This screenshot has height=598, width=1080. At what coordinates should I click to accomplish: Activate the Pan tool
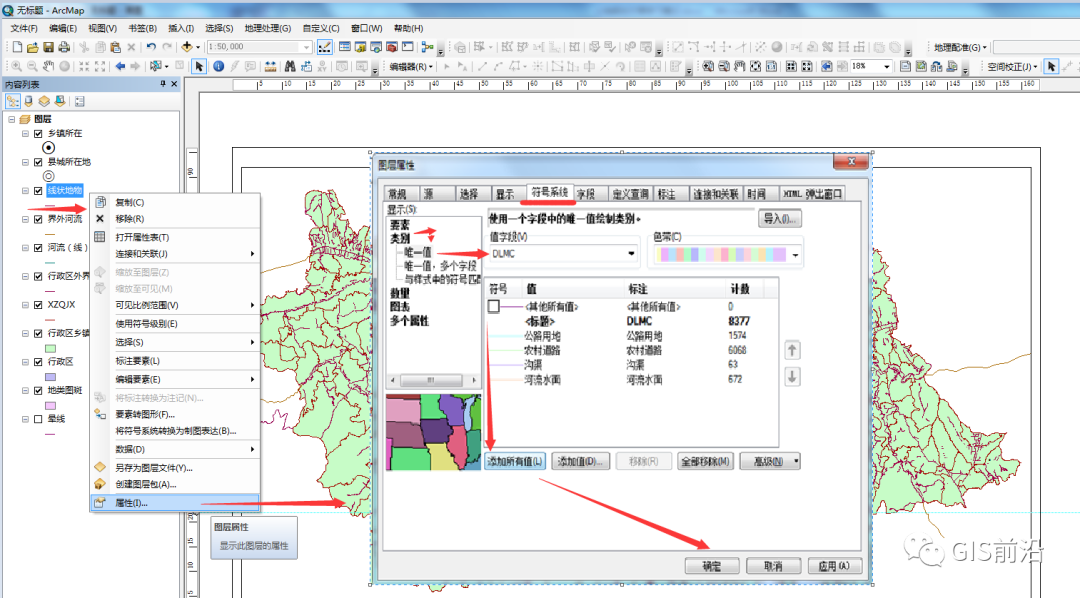tap(49, 66)
